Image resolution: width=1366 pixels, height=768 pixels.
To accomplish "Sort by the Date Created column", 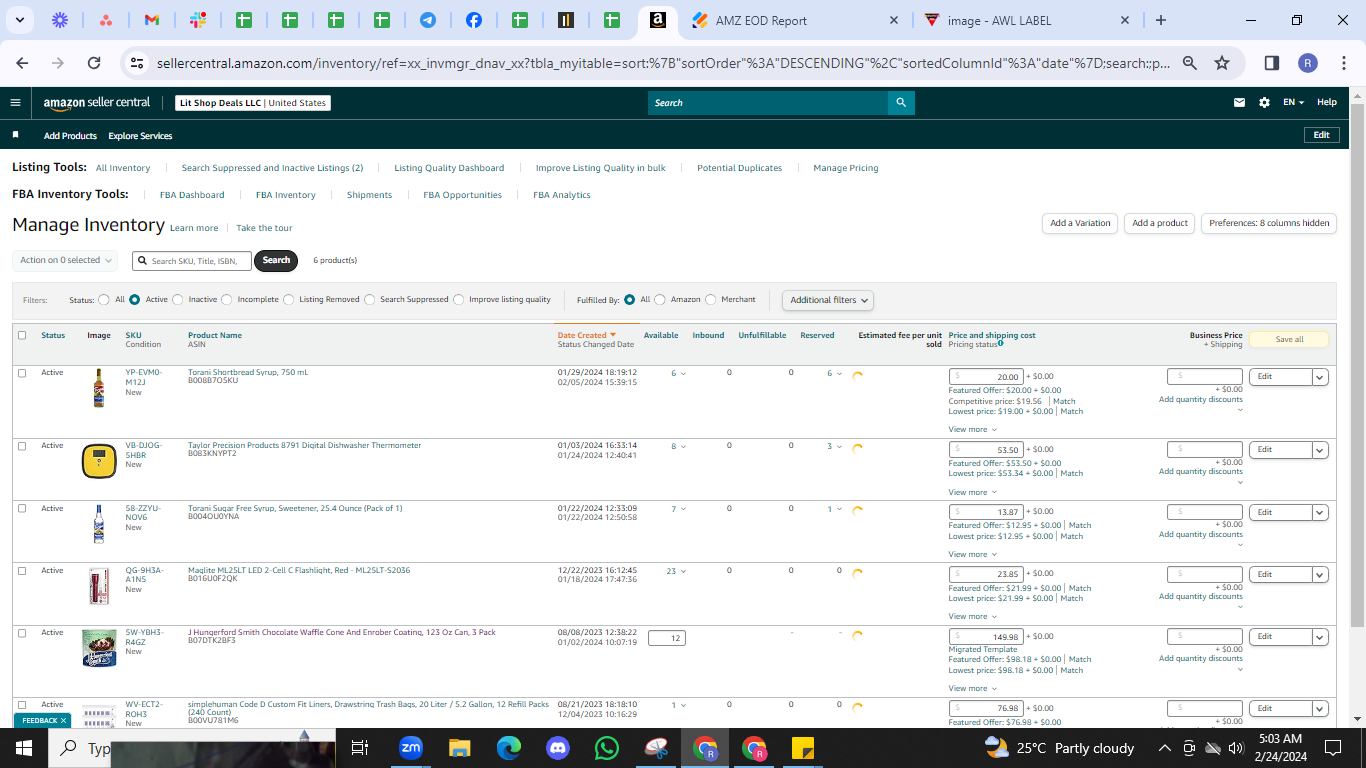I will click(x=586, y=335).
